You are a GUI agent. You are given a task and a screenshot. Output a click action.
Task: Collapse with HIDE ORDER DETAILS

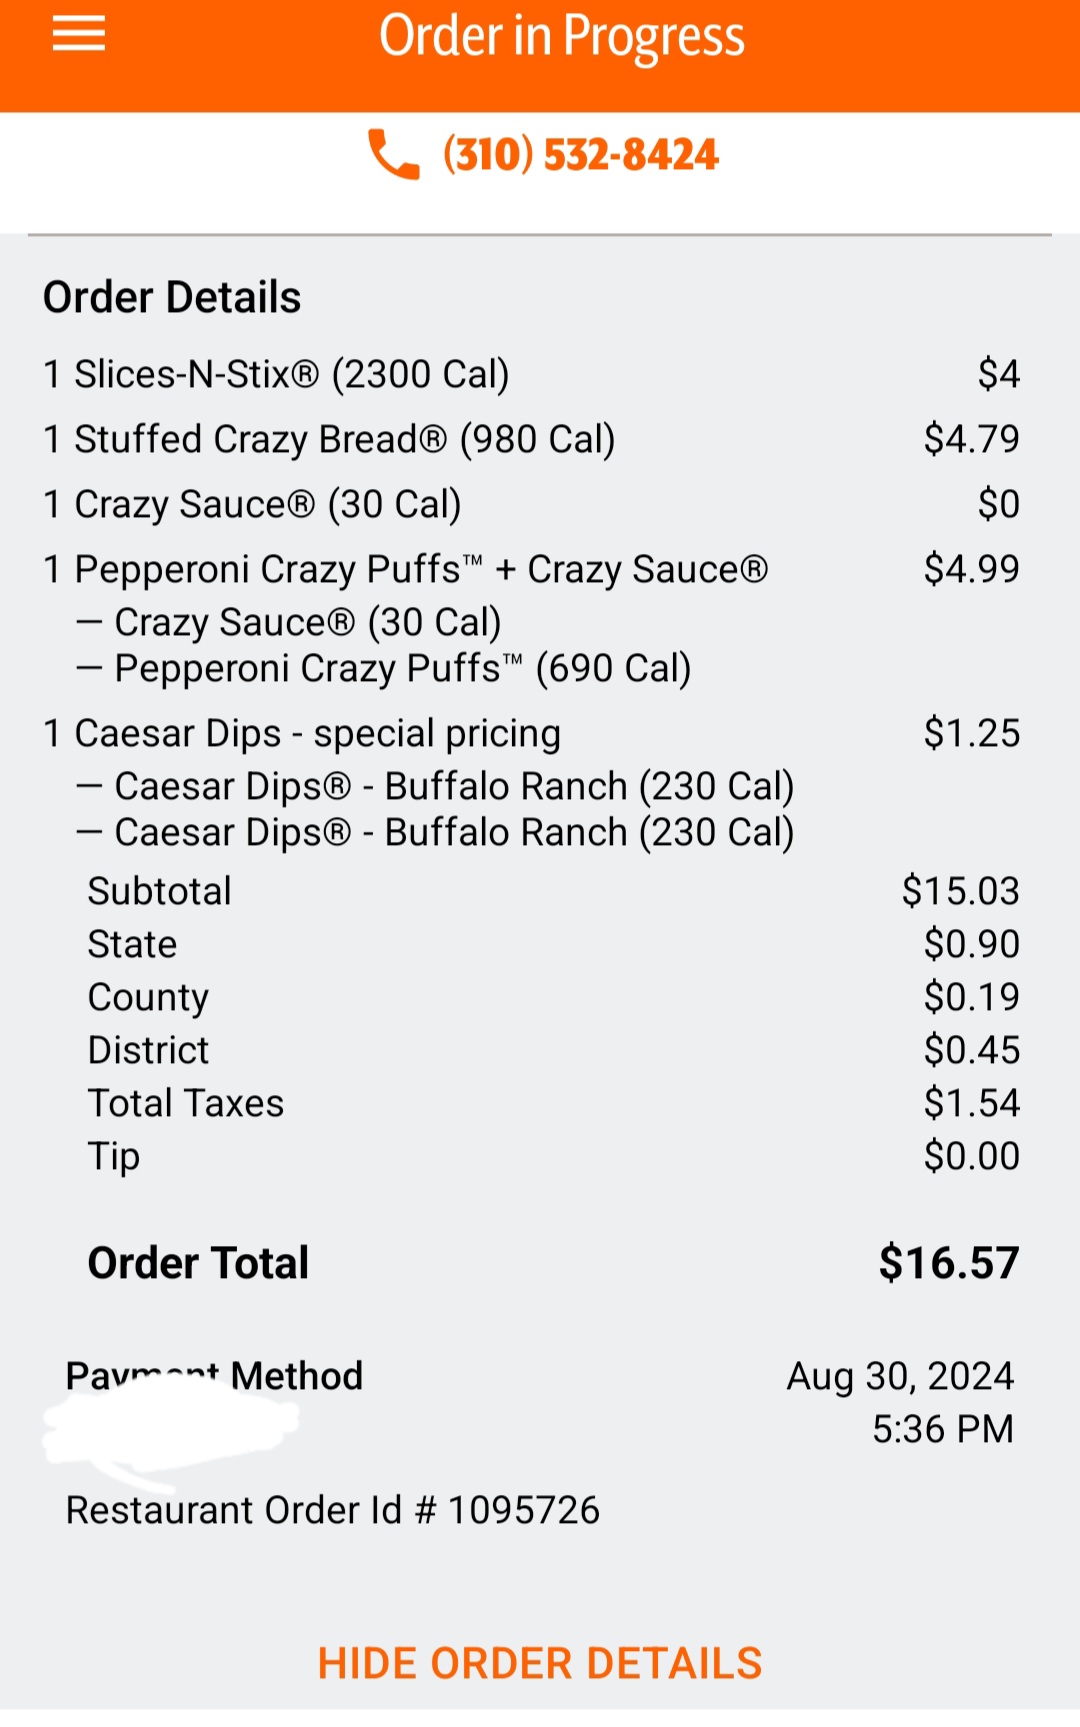click(540, 1664)
